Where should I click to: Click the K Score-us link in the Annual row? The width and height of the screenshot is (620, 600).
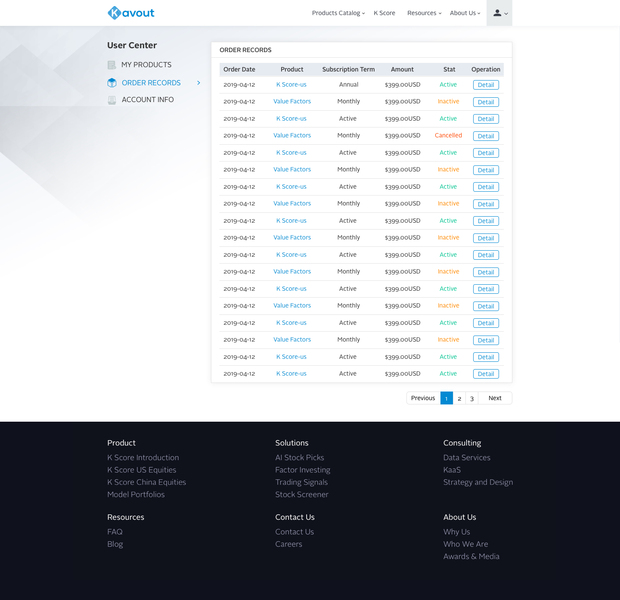pos(291,85)
